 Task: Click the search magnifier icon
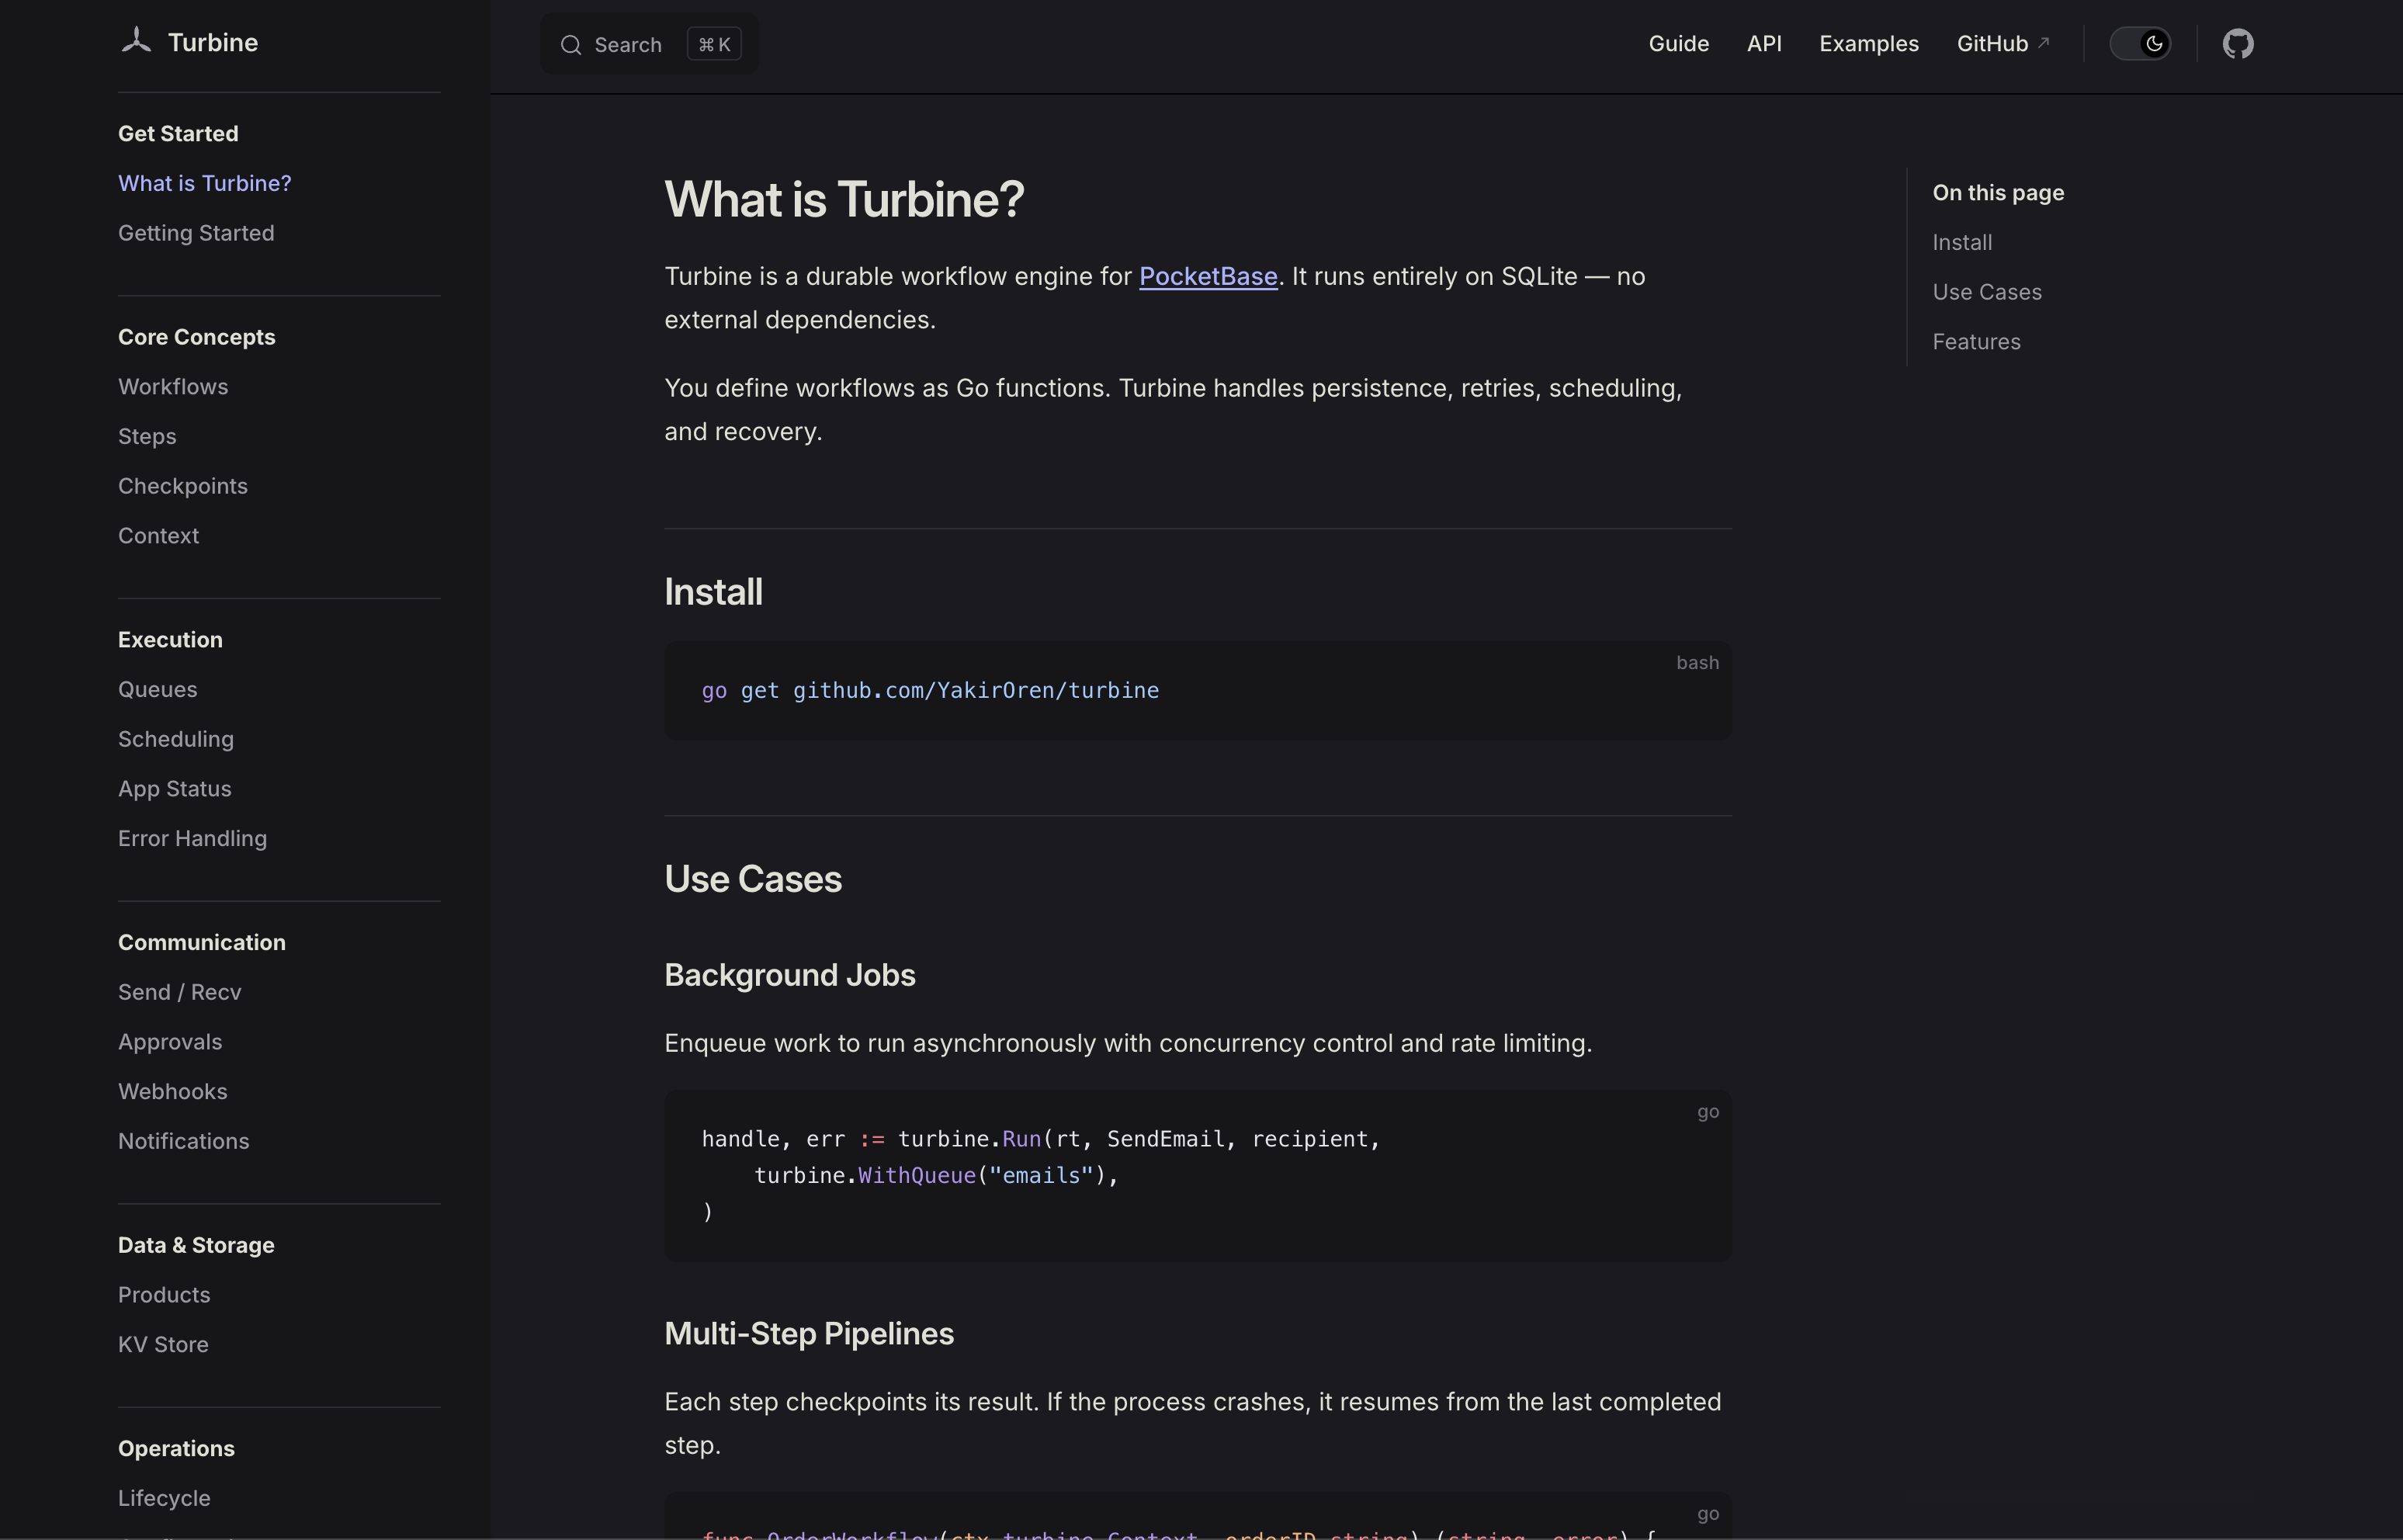pyautogui.click(x=571, y=45)
